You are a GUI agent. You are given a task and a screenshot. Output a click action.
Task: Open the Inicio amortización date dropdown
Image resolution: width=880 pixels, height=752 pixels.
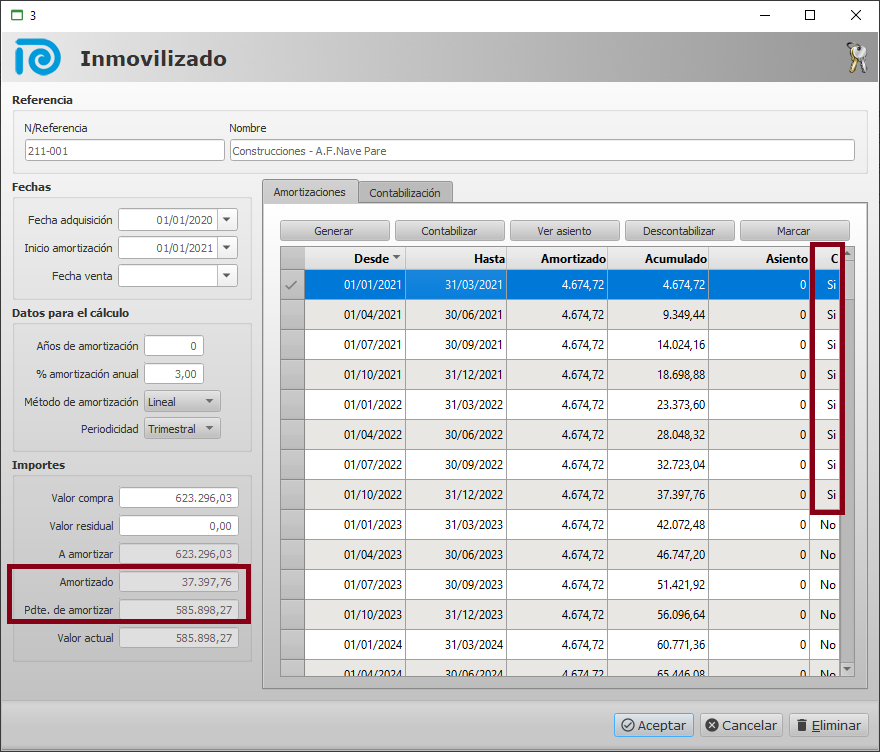pos(228,248)
